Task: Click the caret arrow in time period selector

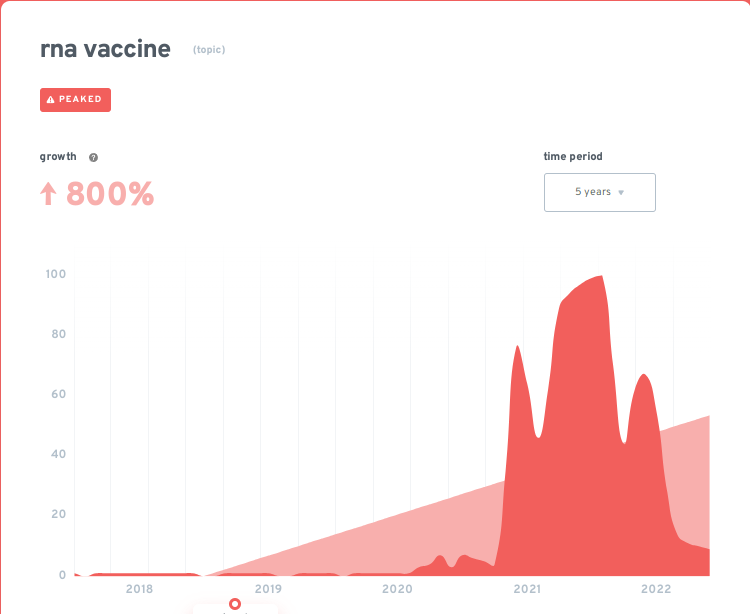Action: [621, 193]
